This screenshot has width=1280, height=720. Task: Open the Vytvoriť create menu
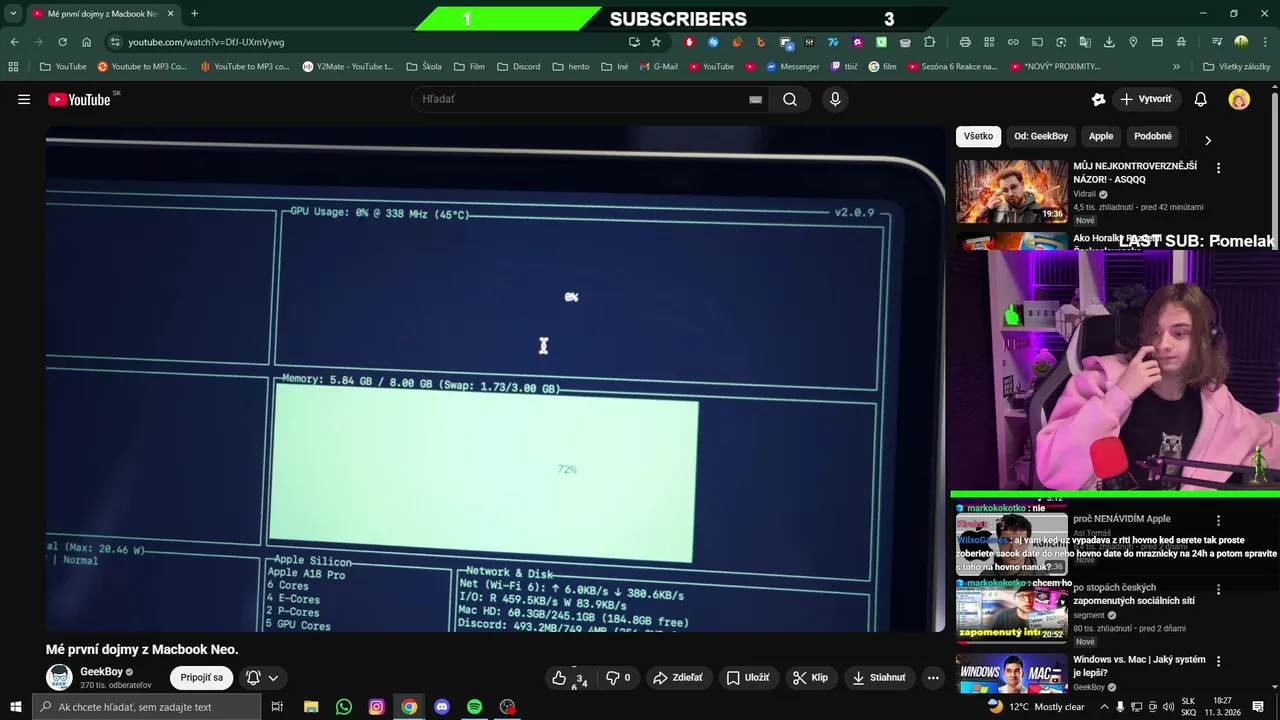click(1145, 99)
